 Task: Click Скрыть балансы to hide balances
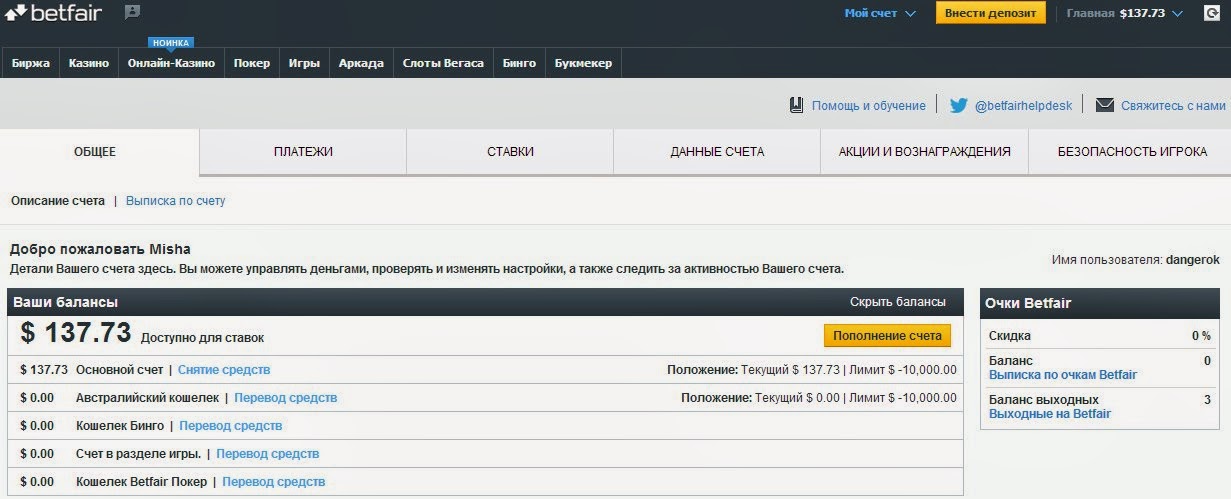(x=898, y=302)
